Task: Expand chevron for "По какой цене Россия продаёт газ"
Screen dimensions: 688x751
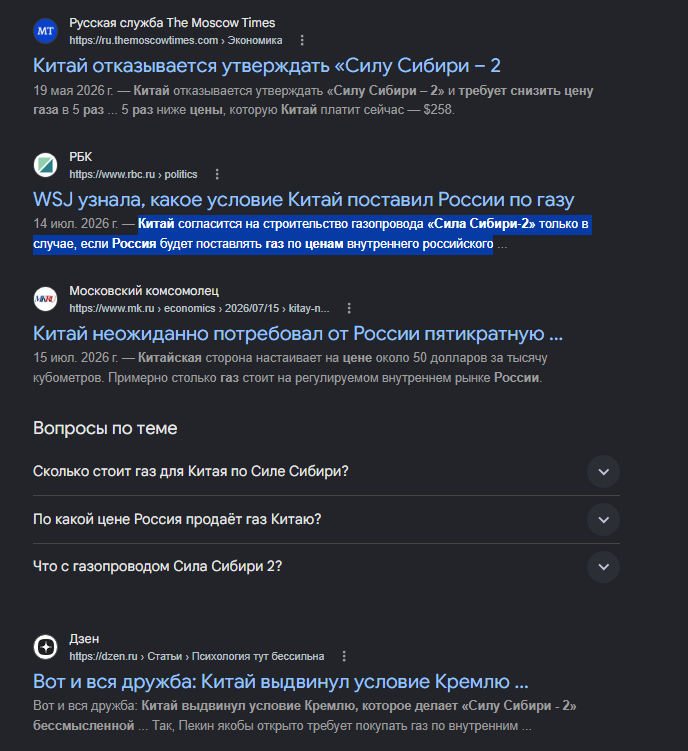Action: coord(604,520)
